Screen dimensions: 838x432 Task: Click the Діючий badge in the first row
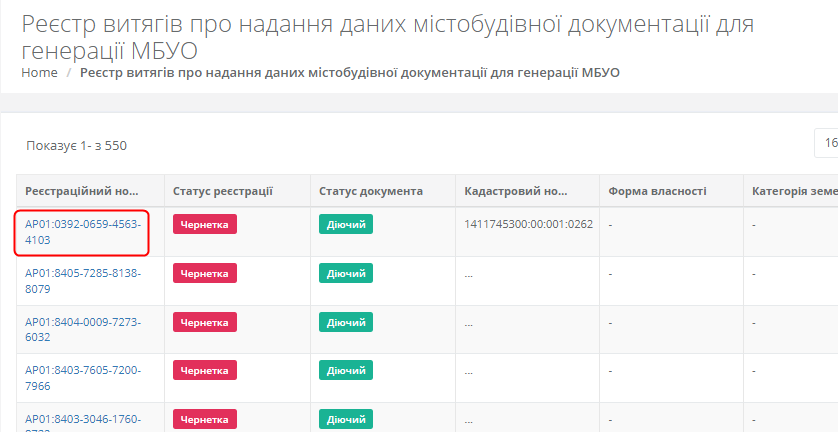click(346, 224)
